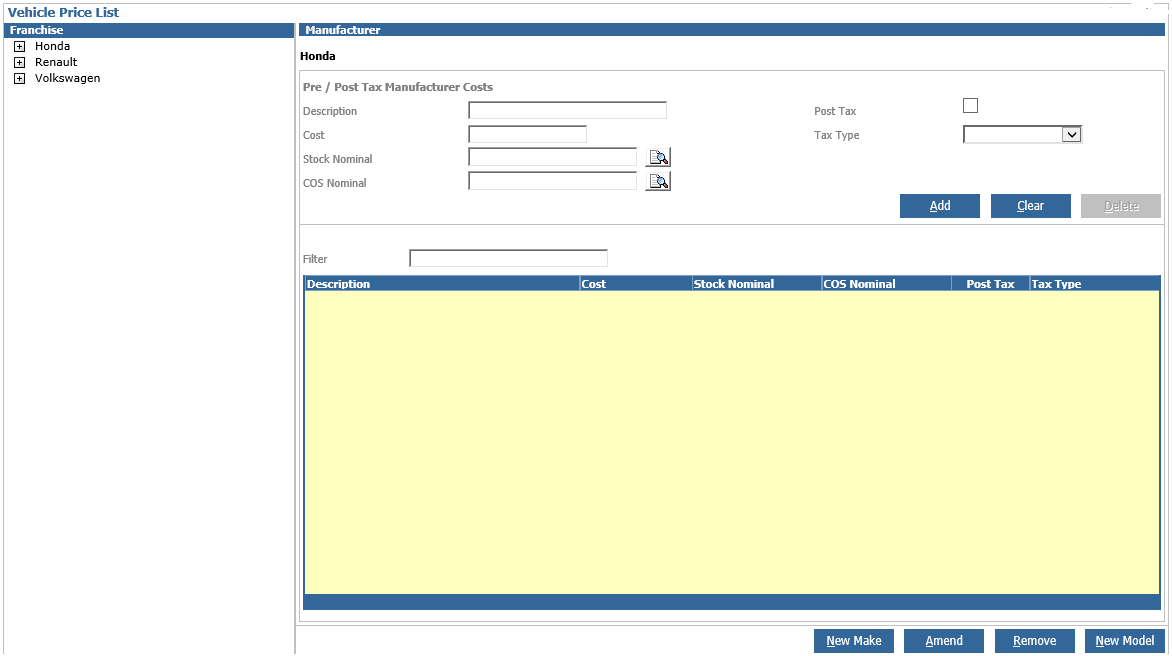
Task: Focus the Stock Nominal input field
Action: [552, 158]
